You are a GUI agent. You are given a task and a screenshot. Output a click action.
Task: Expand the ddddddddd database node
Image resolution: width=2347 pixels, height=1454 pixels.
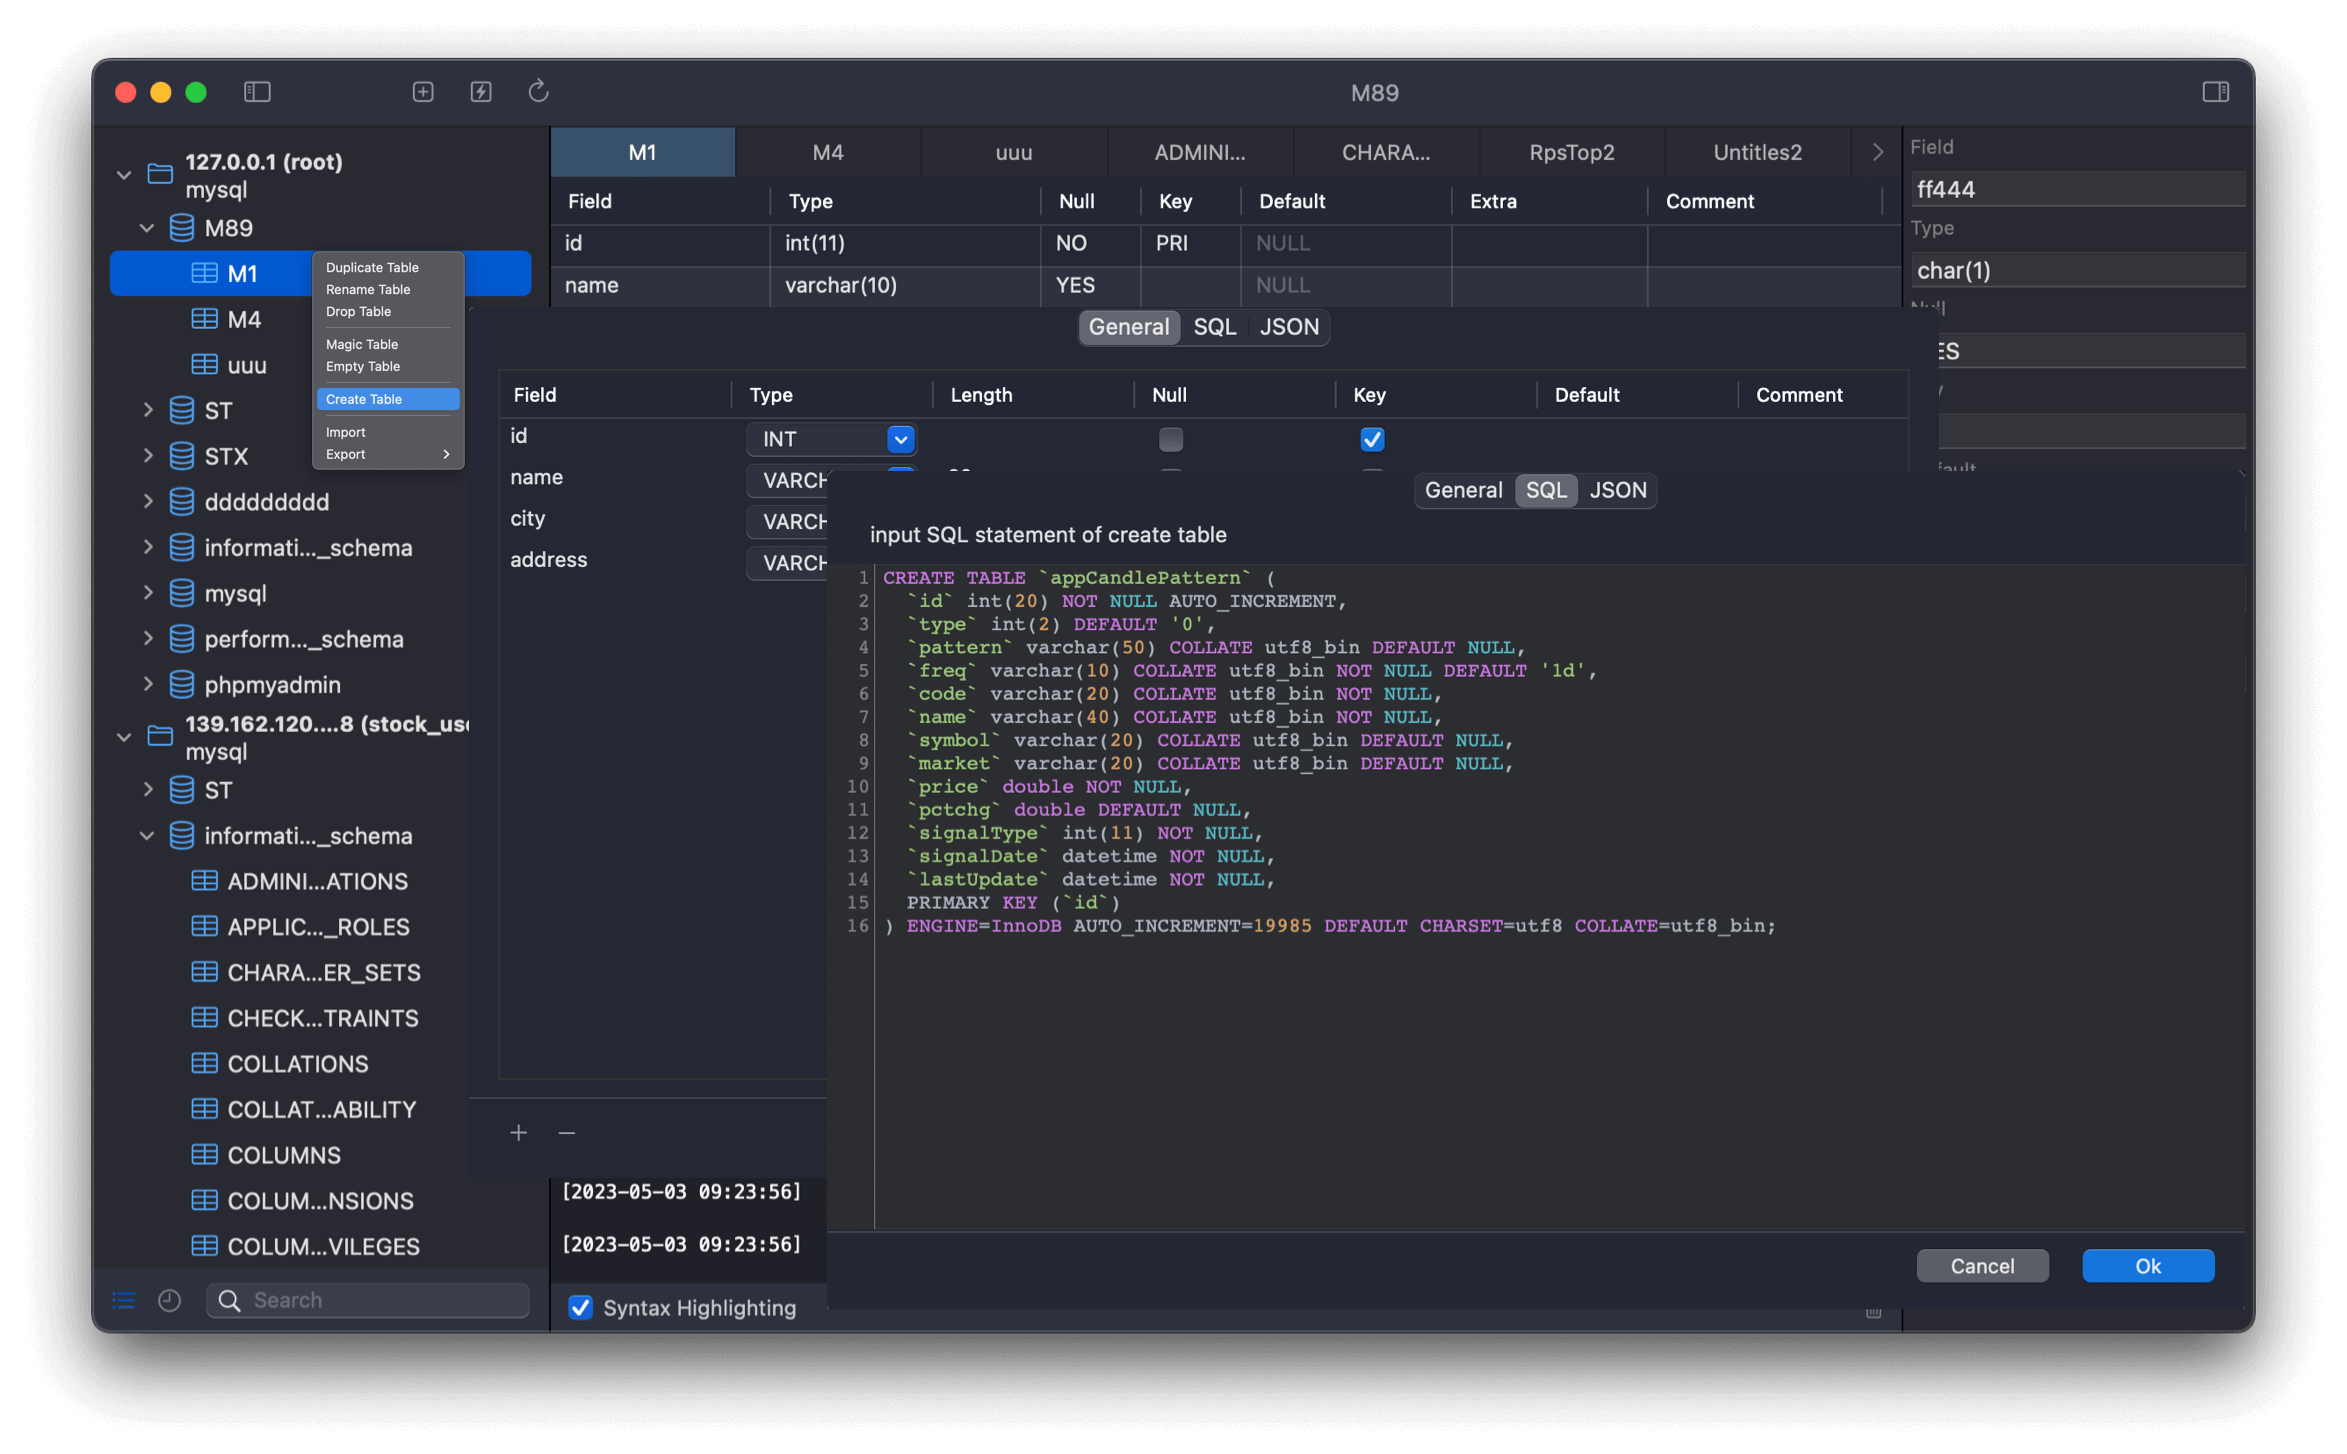[x=148, y=501]
